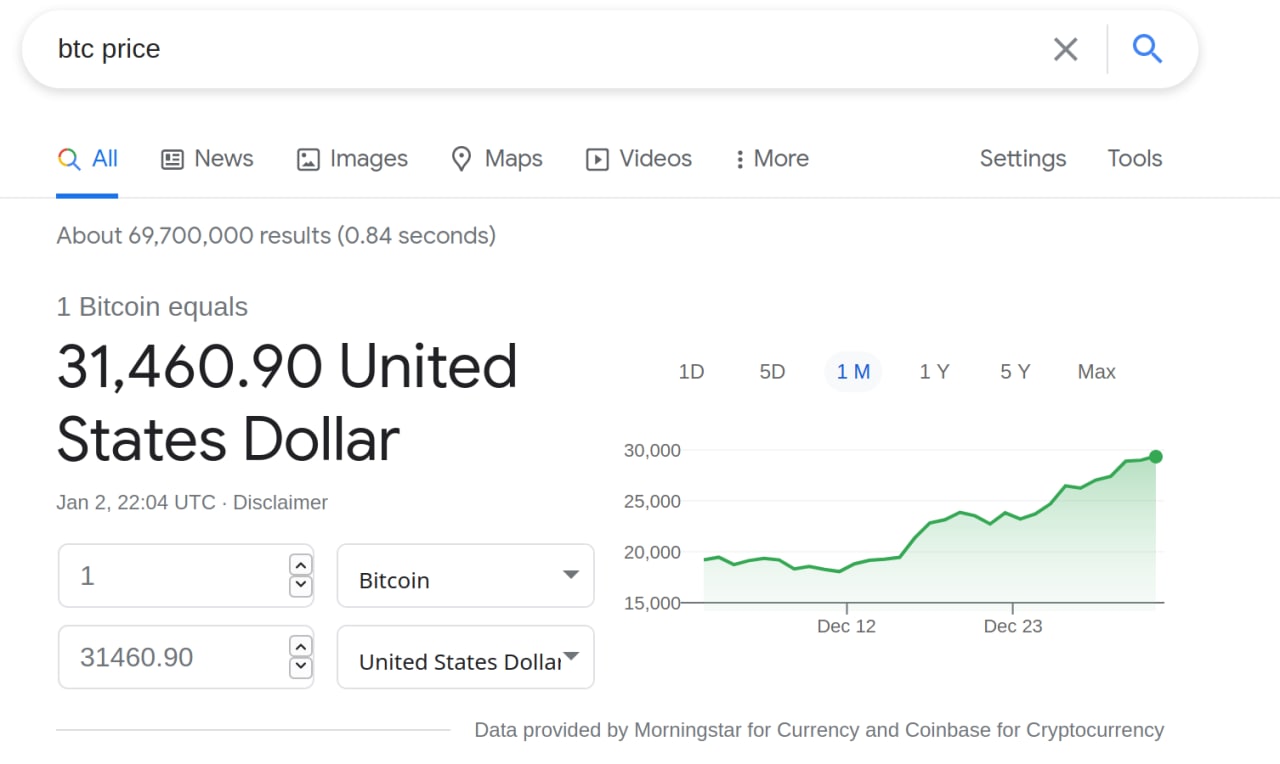The height and width of the screenshot is (764, 1280).
Task: Open the News results tab
Action: click(x=208, y=159)
